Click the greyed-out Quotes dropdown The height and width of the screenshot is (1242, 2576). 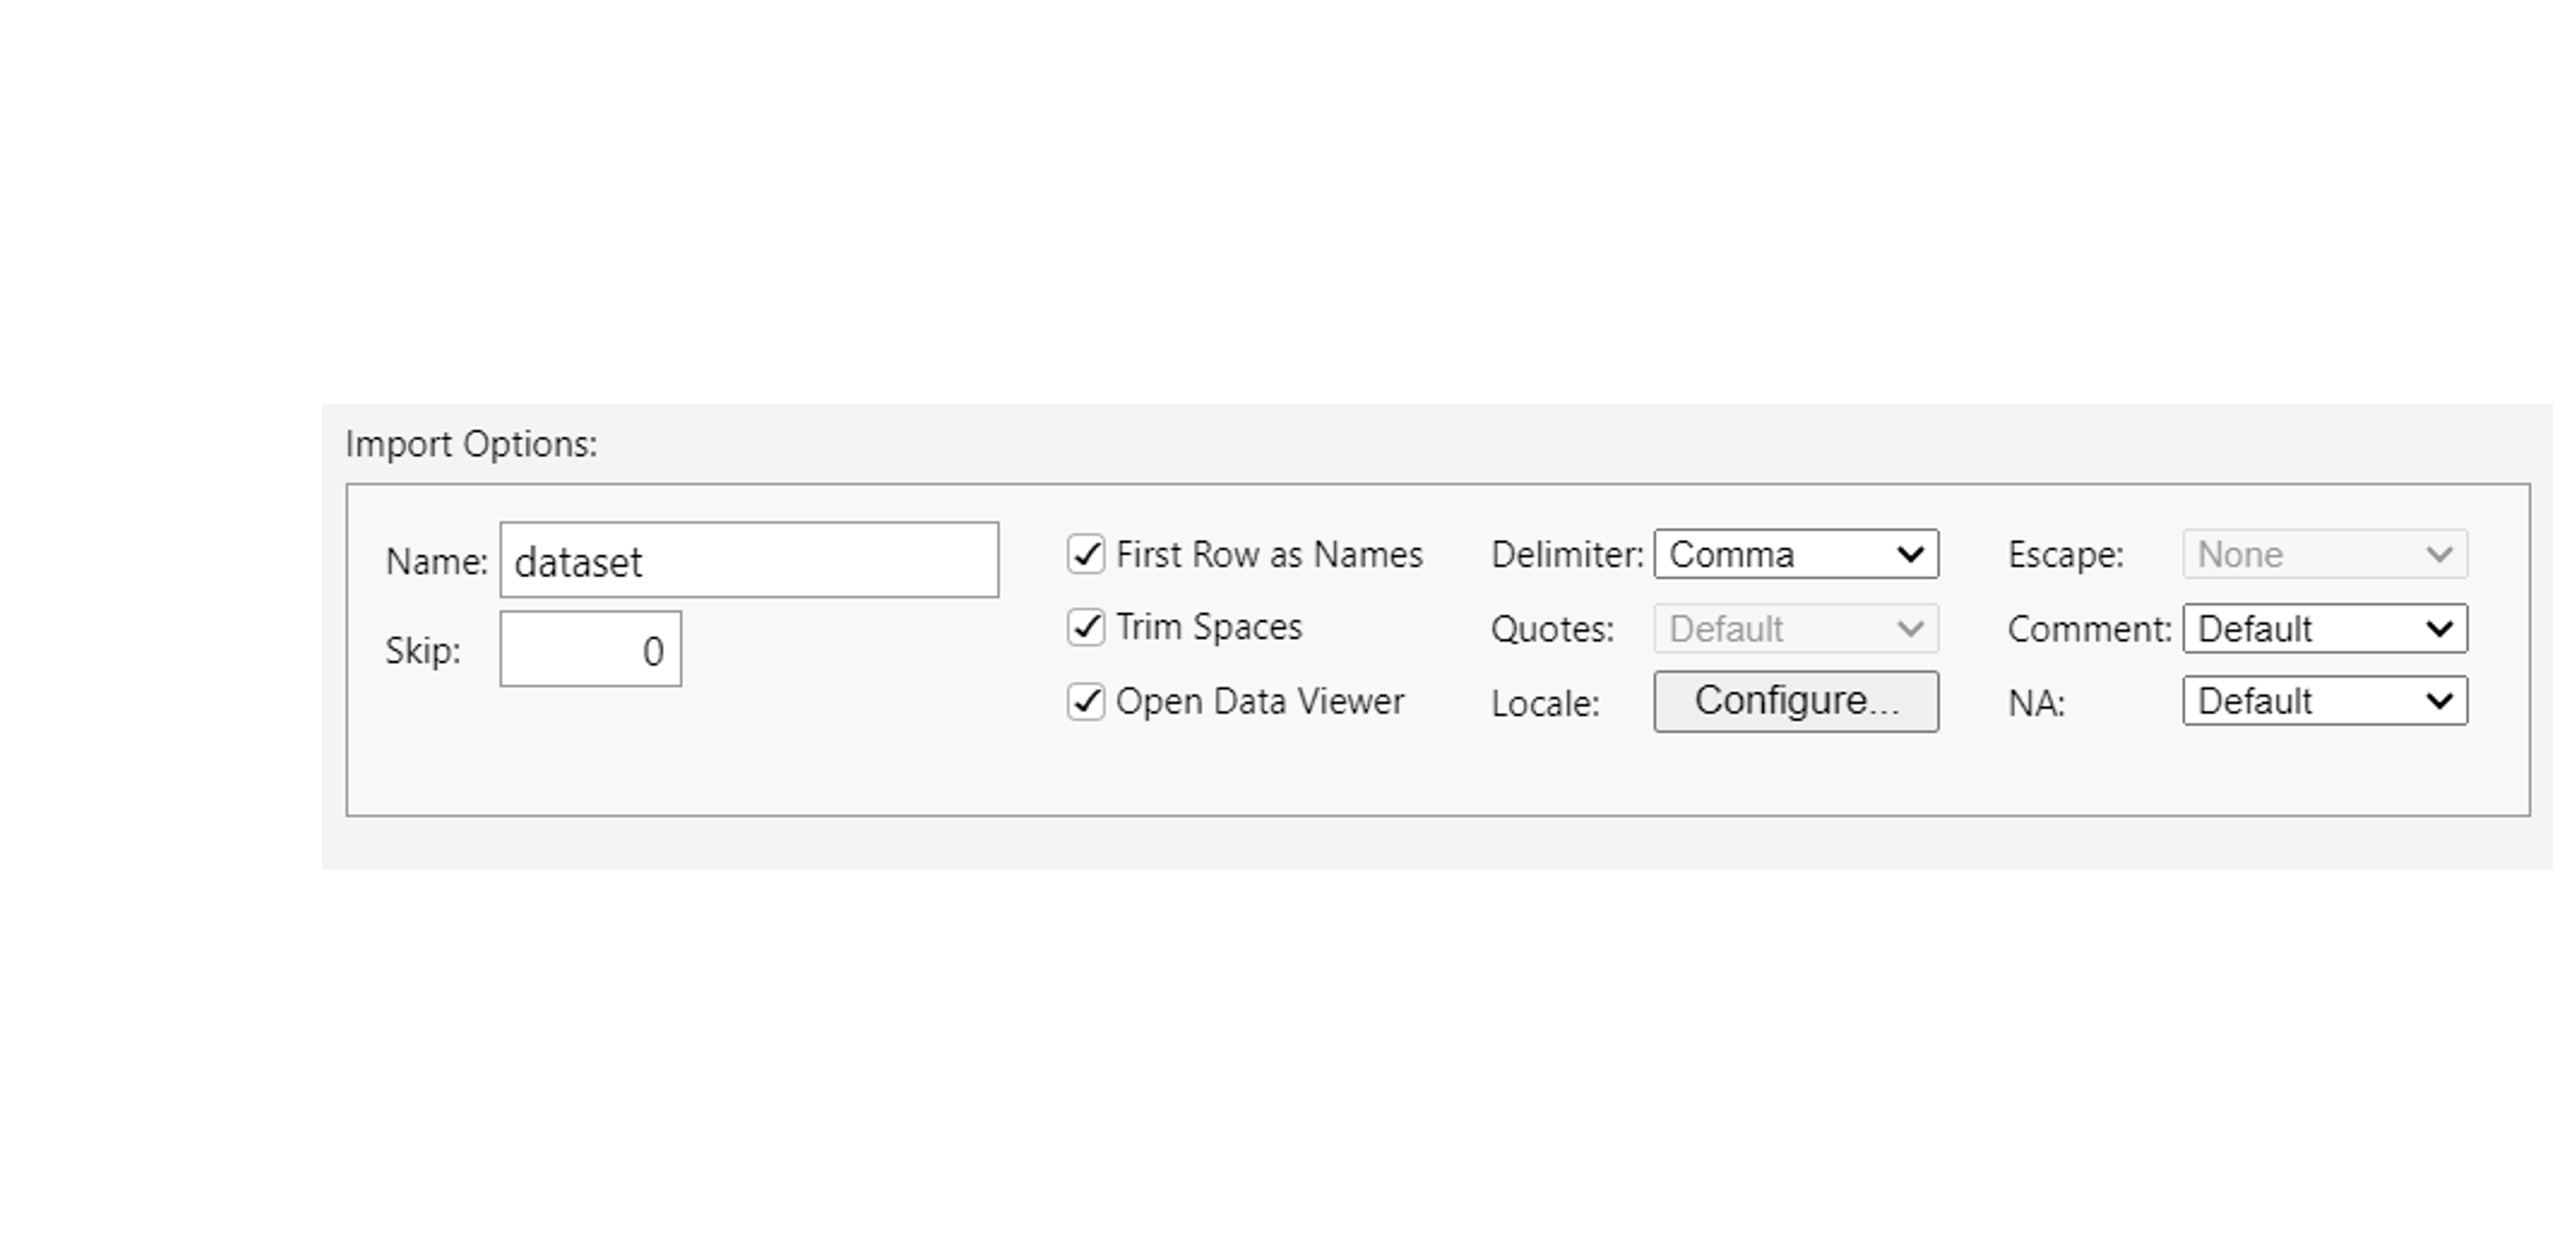tap(1796, 629)
